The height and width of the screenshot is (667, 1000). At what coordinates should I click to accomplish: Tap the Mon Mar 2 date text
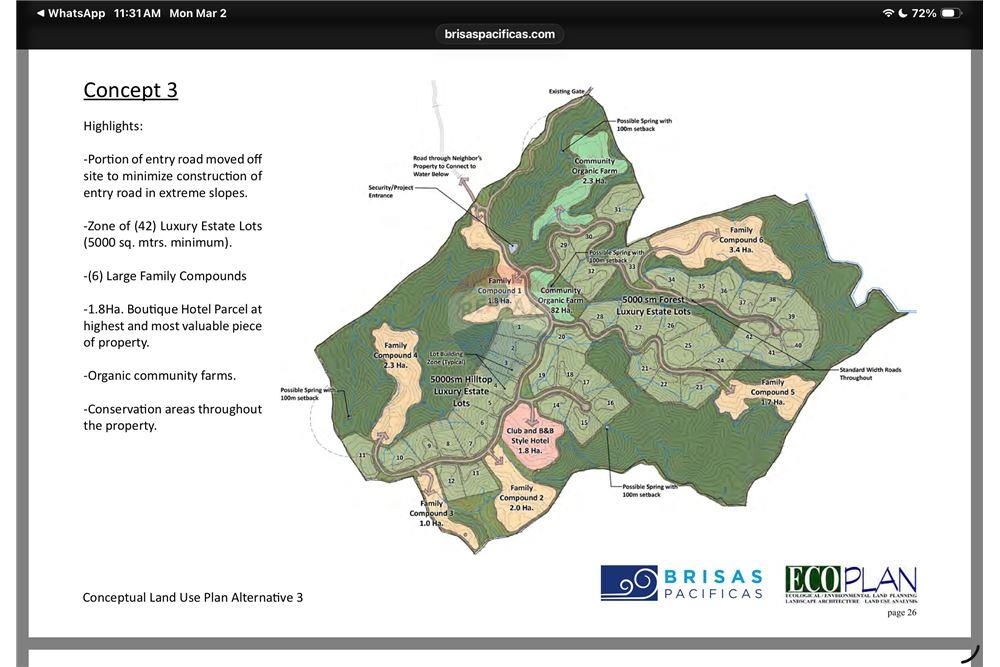click(198, 13)
